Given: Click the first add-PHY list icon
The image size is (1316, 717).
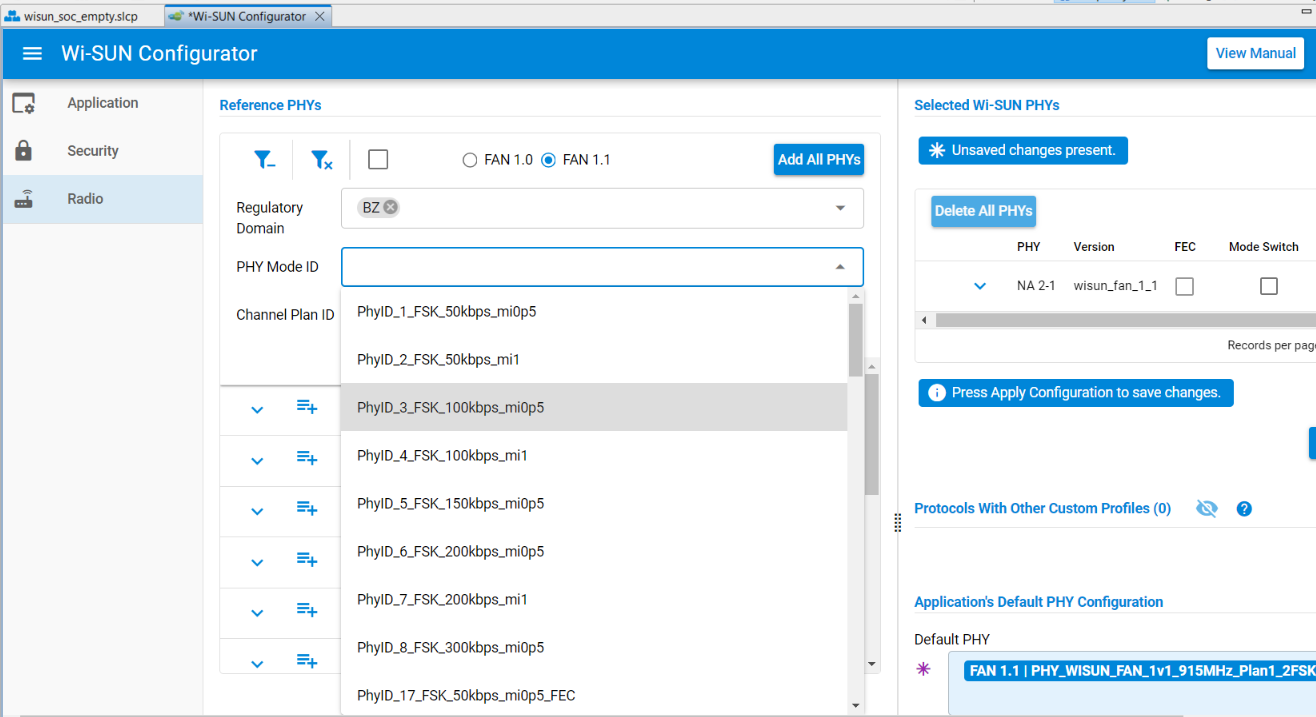Looking at the screenshot, I should point(307,407).
